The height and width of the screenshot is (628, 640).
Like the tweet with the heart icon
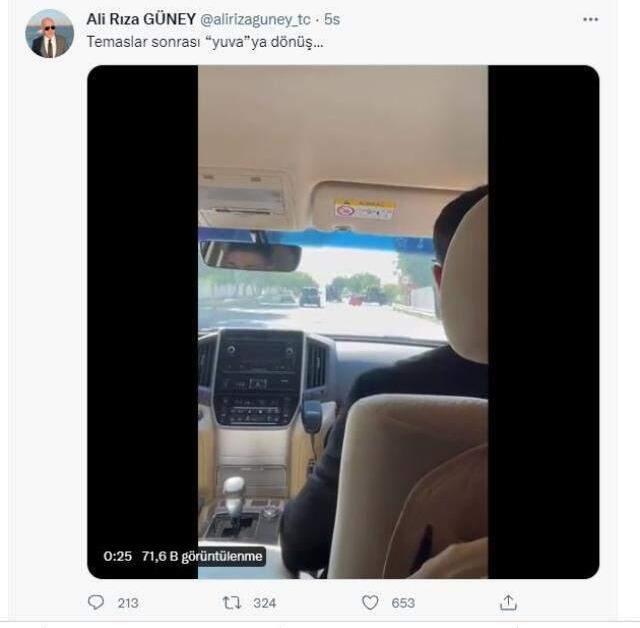370,602
